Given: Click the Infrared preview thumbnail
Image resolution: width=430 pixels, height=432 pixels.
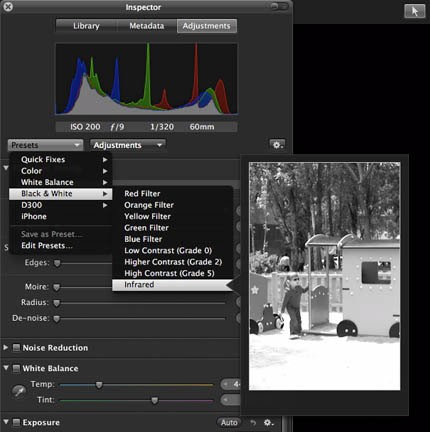Looking at the screenshot, I should click(x=325, y=276).
